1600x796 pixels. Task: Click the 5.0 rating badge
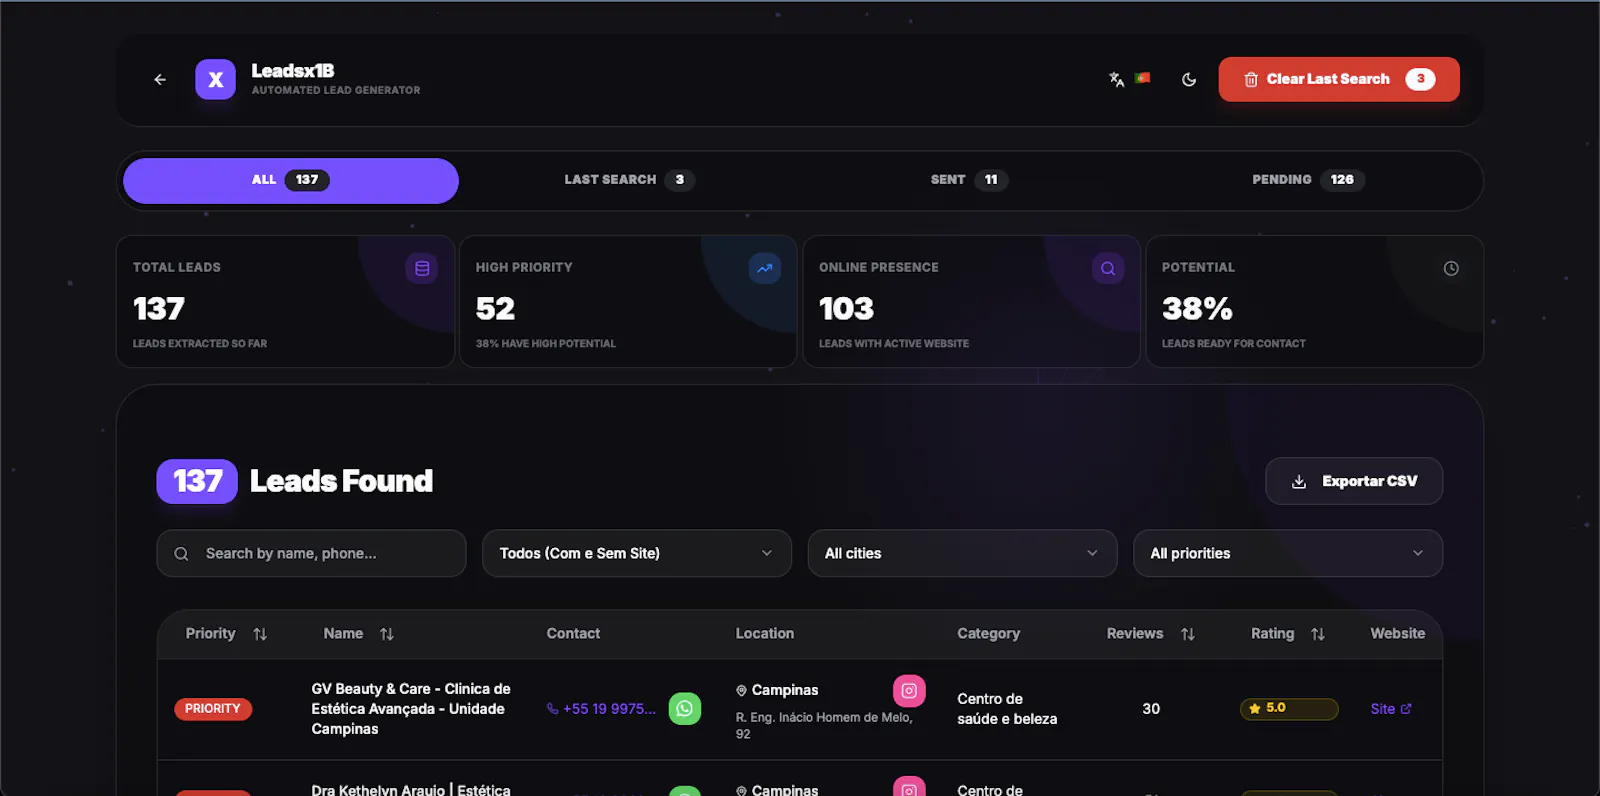tap(1289, 709)
